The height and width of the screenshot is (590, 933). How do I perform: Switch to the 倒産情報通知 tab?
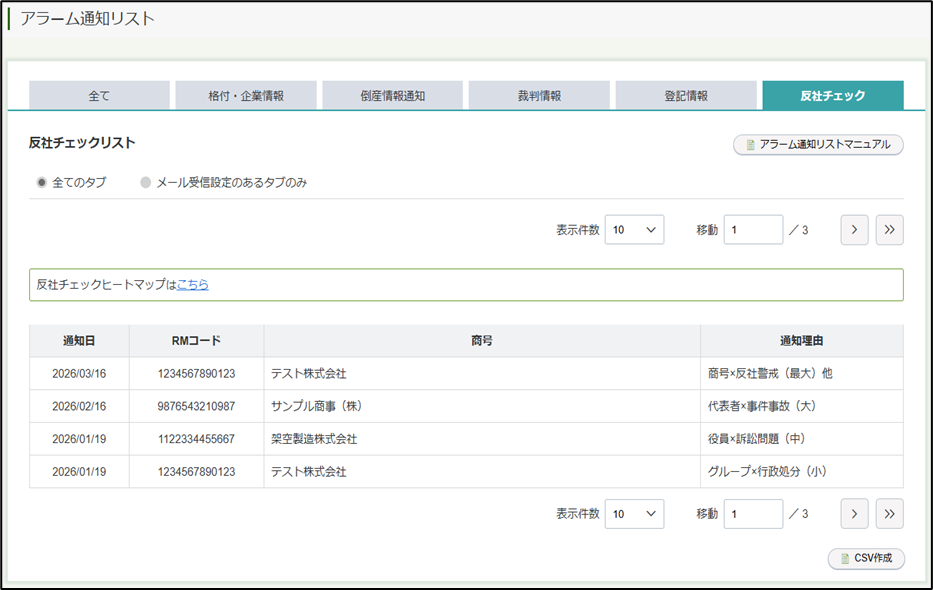(x=392, y=96)
